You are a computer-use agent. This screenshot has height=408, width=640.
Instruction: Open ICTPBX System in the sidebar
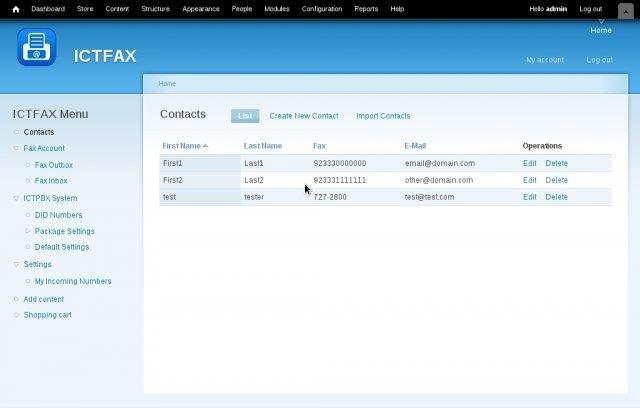click(x=50, y=198)
